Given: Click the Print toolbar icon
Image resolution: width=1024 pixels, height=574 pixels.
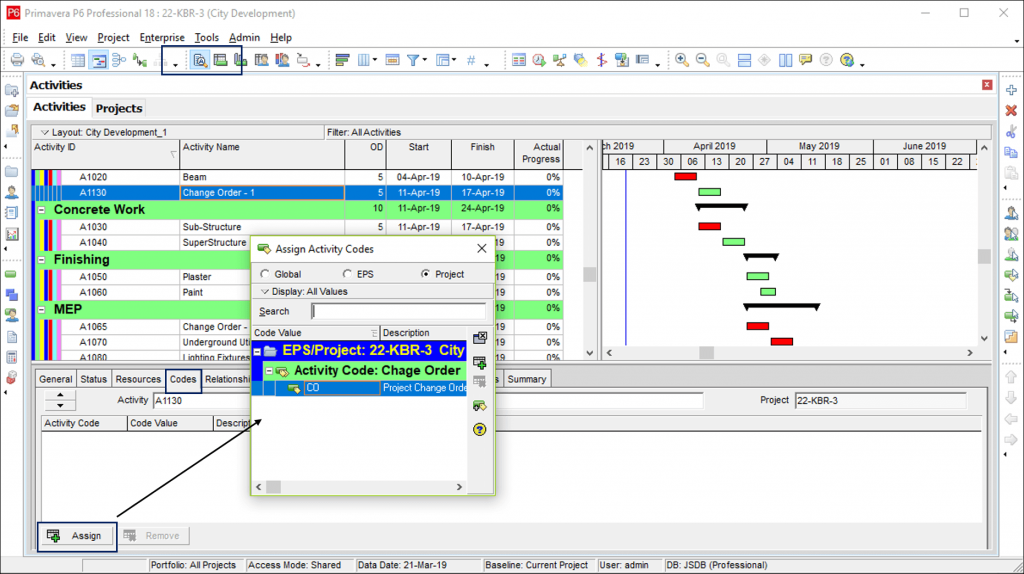Looking at the screenshot, I should point(17,60).
